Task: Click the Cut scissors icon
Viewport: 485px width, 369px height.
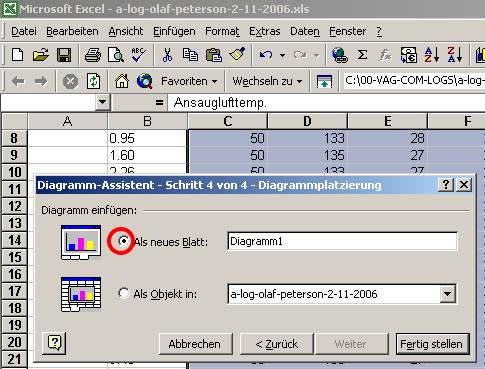Action: point(167,55)
